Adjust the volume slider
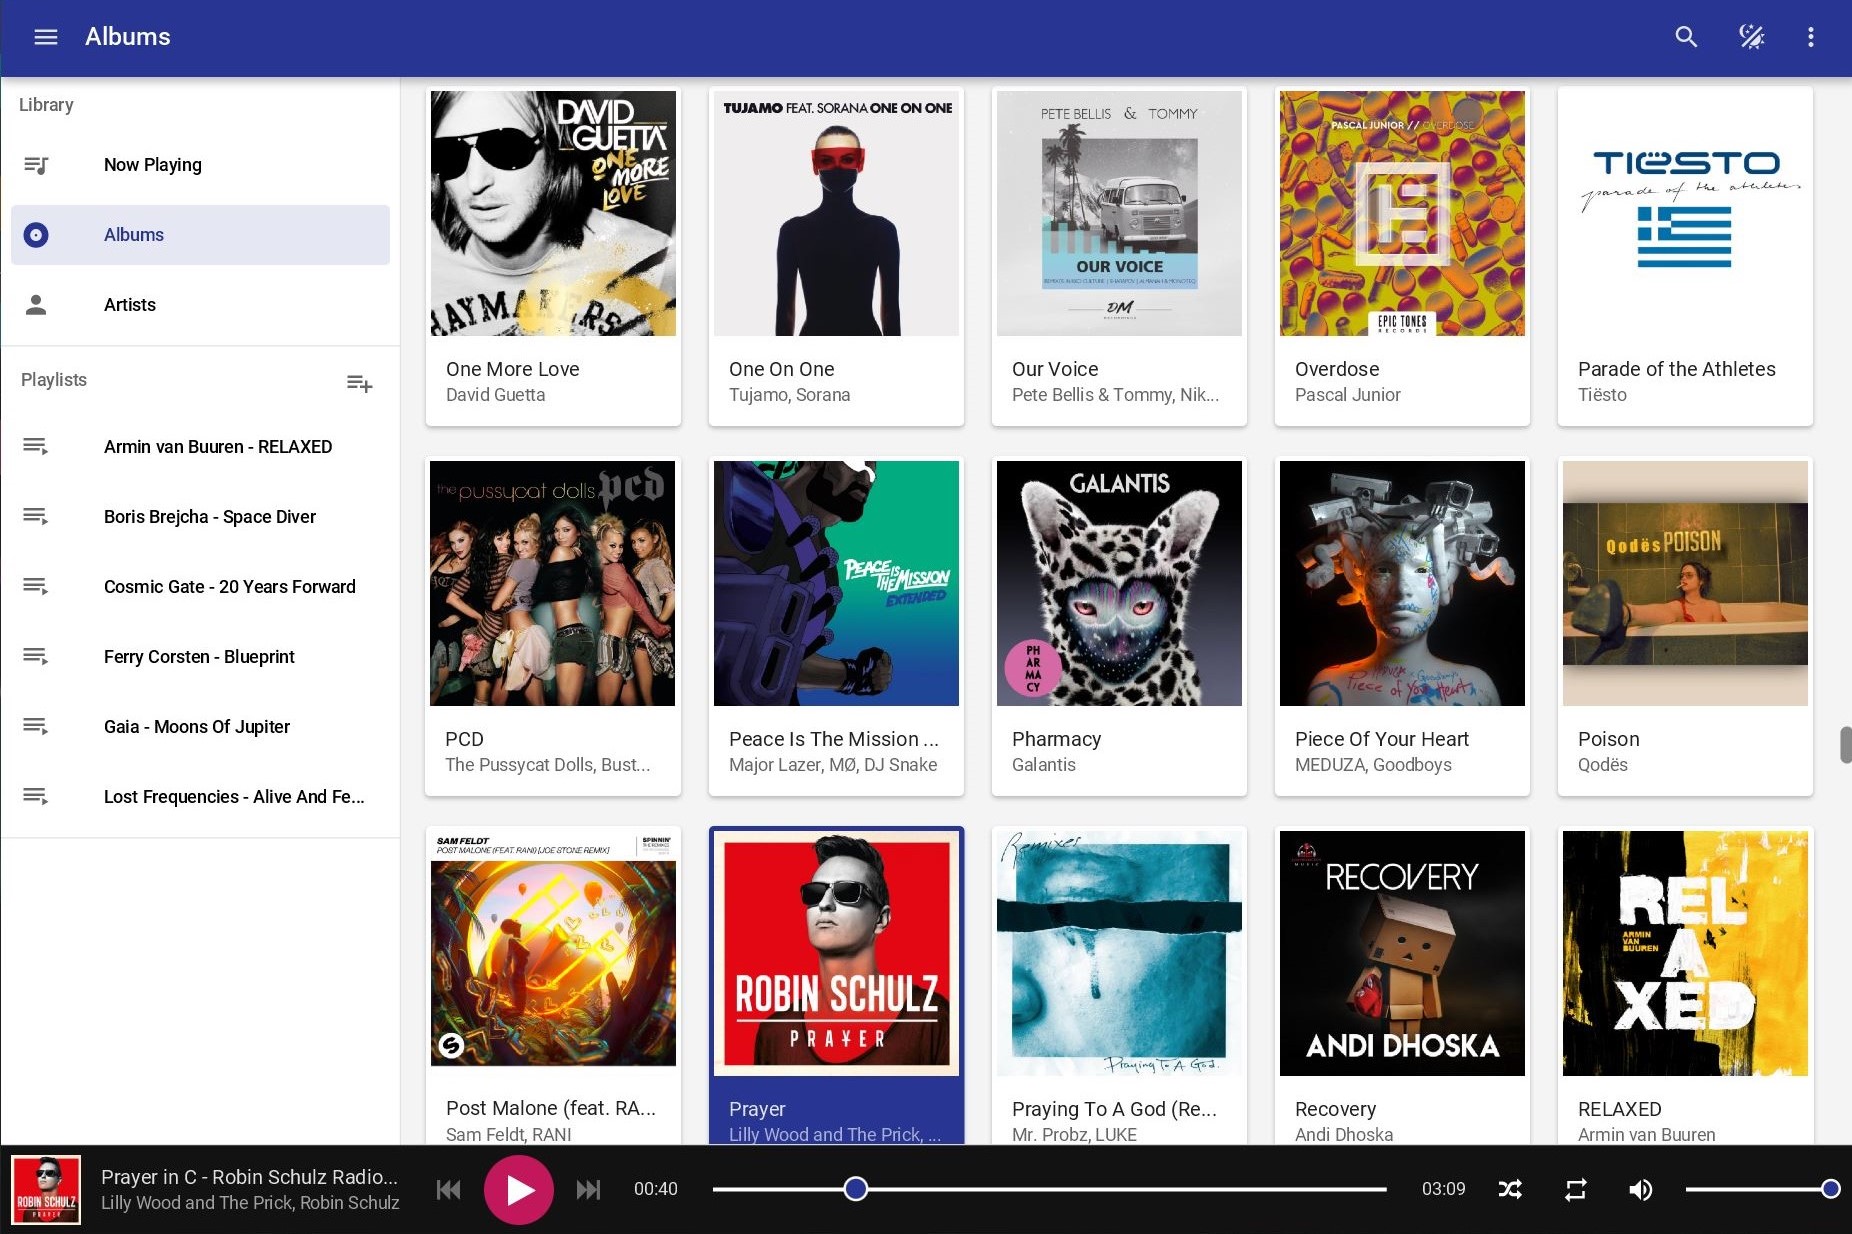The width and height of the screenshot is (1852, 1234). pyautogui.click(x=1762, y=1189)
